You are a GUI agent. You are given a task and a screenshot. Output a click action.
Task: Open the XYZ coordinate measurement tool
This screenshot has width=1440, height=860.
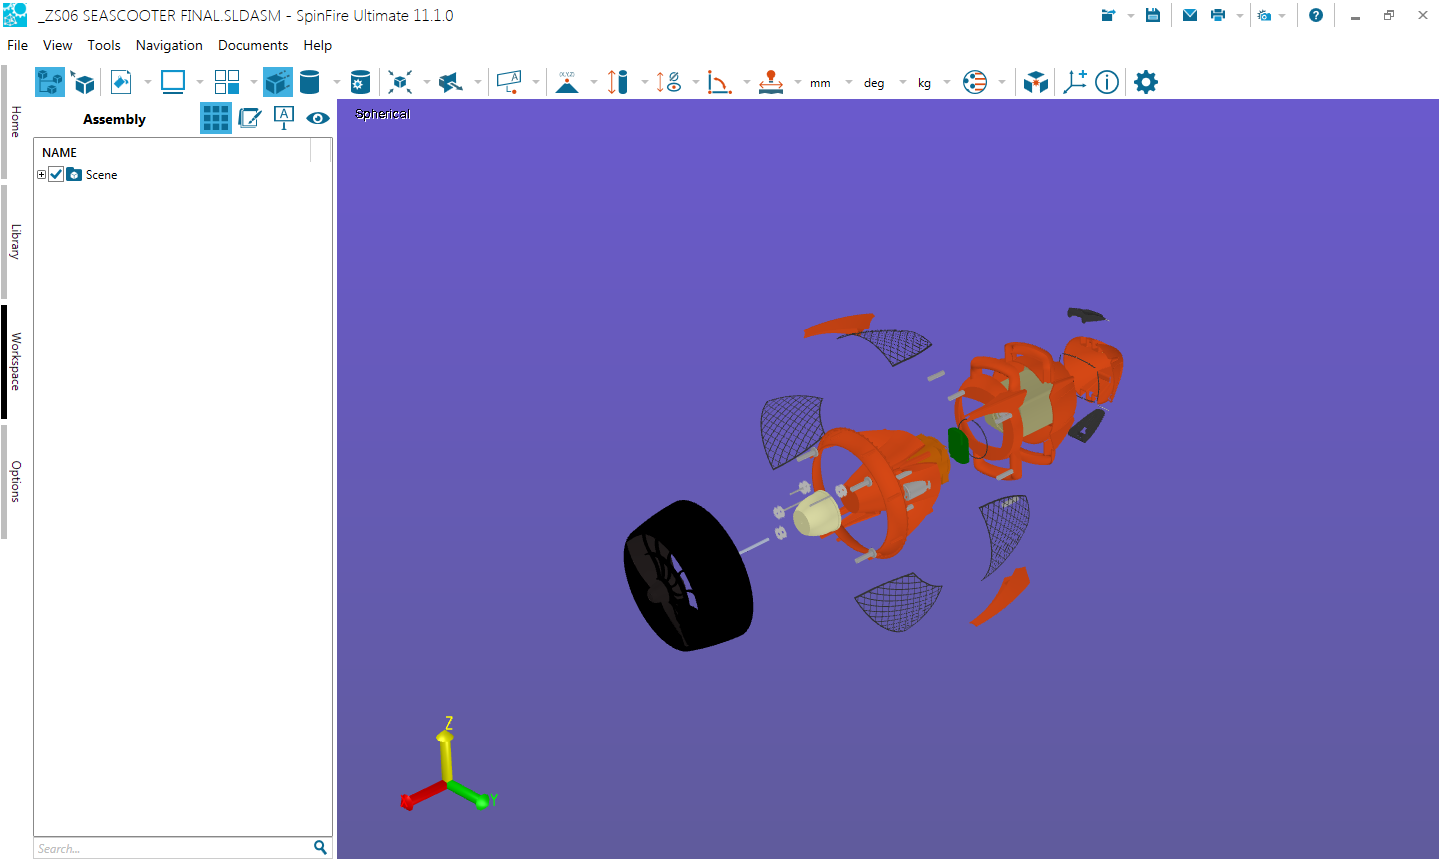(x=567, y=82)
